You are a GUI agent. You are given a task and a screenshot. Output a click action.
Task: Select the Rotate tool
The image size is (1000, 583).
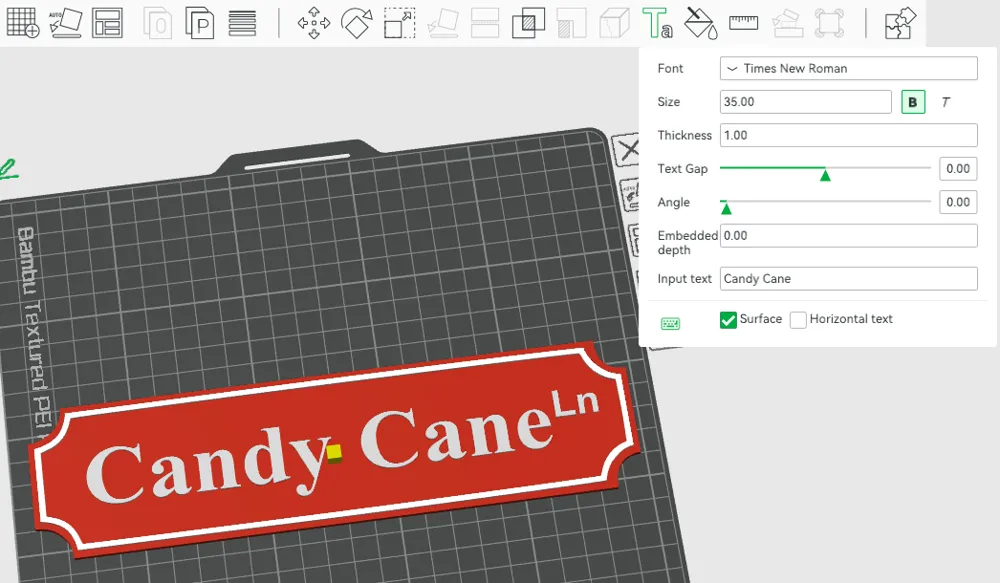[357, 23]
